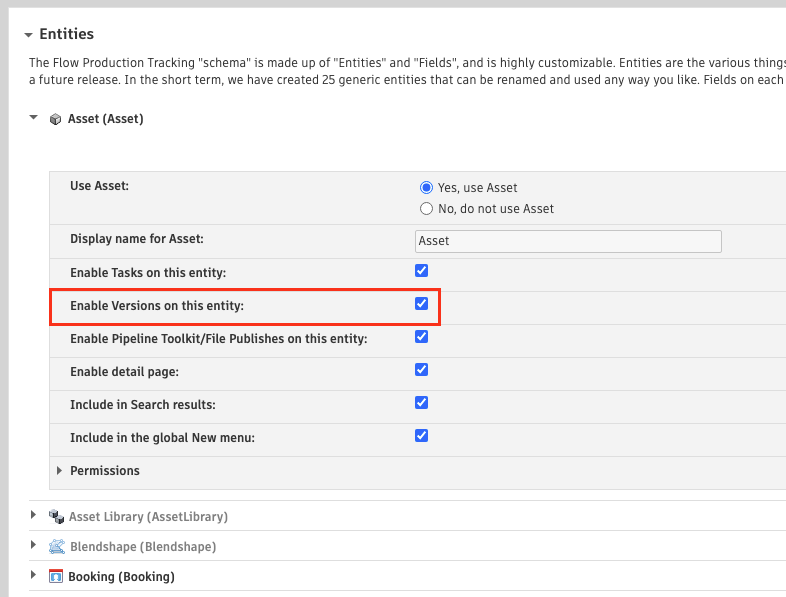The image size is (786, 597).
Task: Select 'No, do not use Asset' option
Action: (x=427, y=209)
